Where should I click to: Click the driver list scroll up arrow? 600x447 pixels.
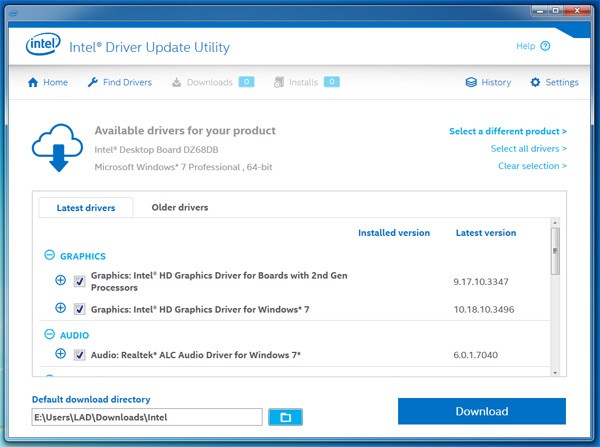[x=555, y=222]
